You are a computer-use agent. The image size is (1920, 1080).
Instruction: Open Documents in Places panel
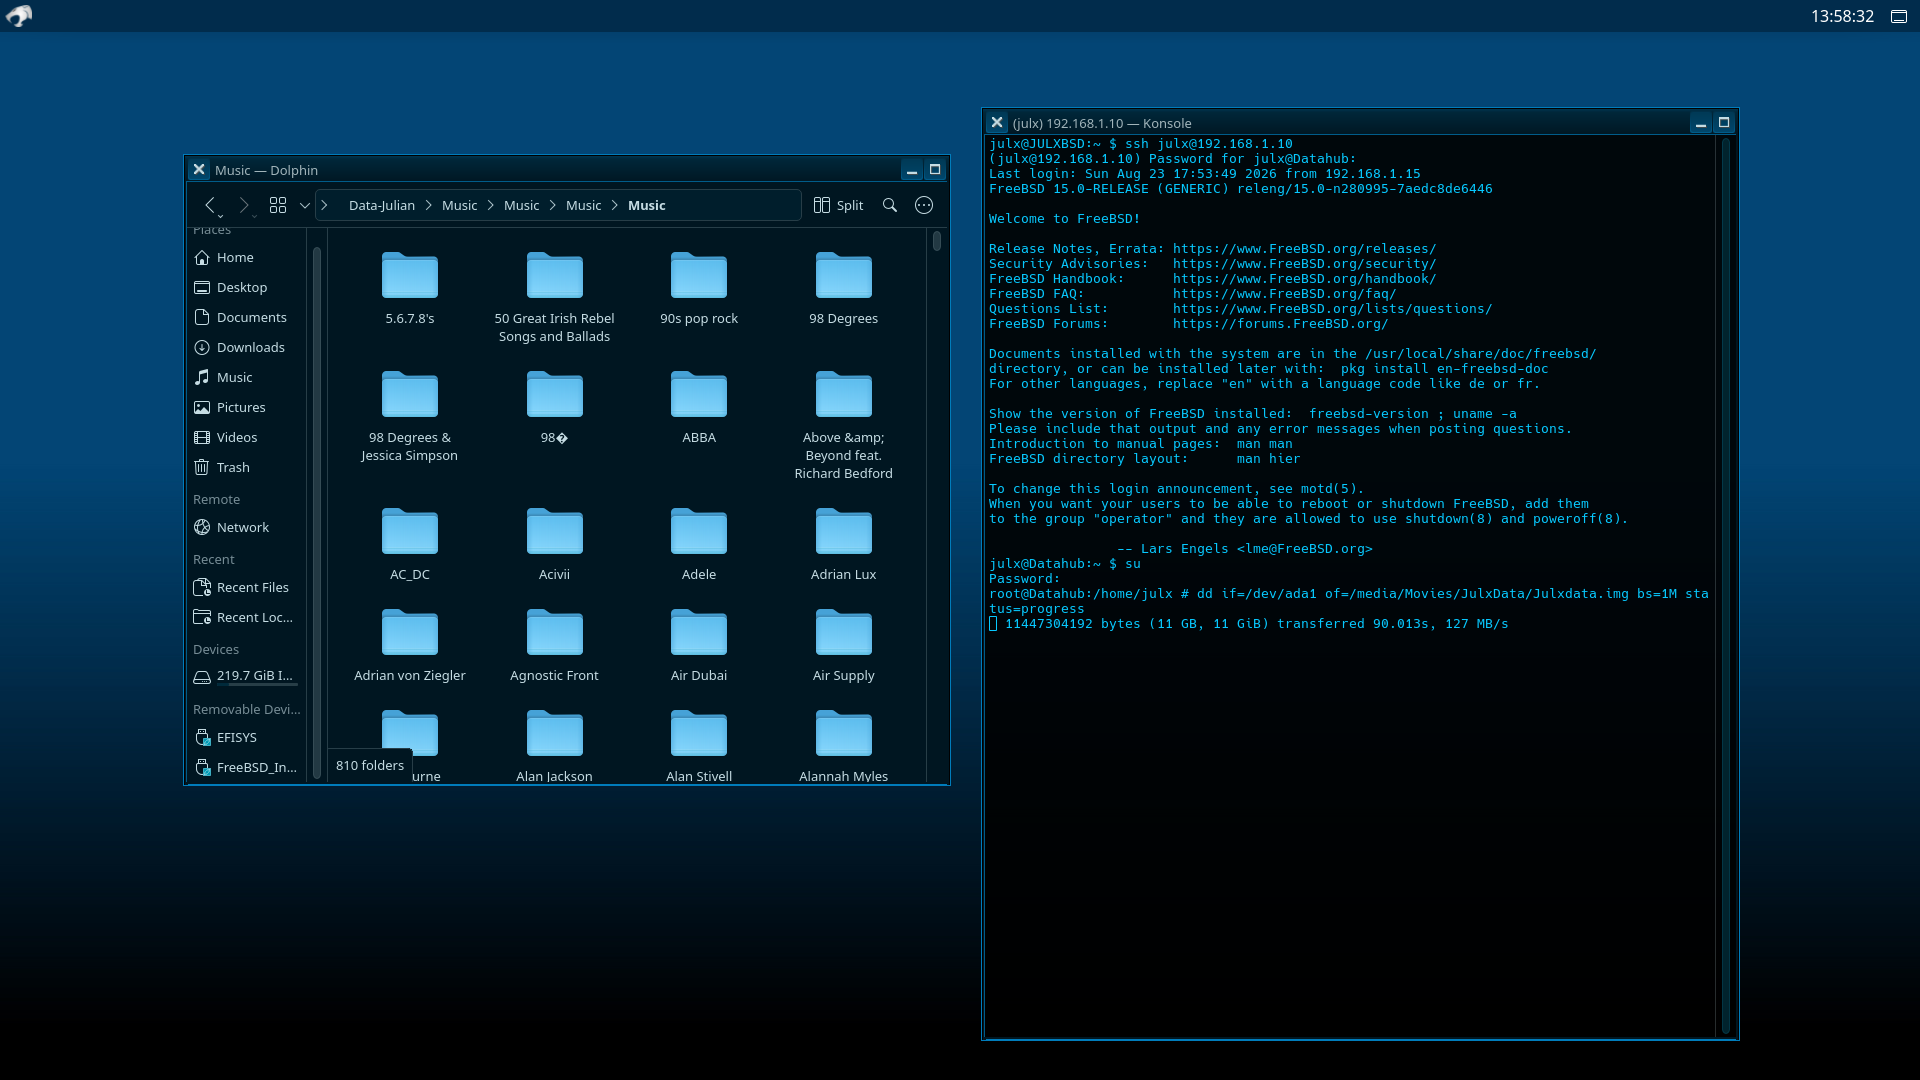tap(246, 317)
